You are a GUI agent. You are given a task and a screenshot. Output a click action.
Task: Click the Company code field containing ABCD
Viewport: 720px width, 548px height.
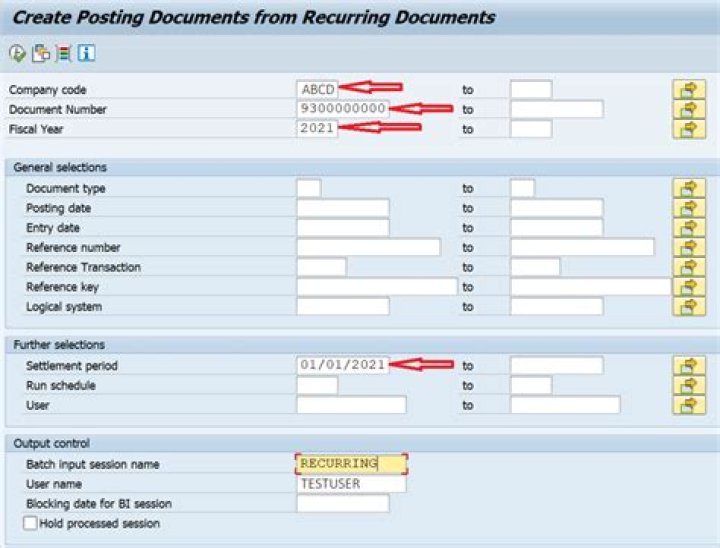pyautogui.click(x=318, y=89)
